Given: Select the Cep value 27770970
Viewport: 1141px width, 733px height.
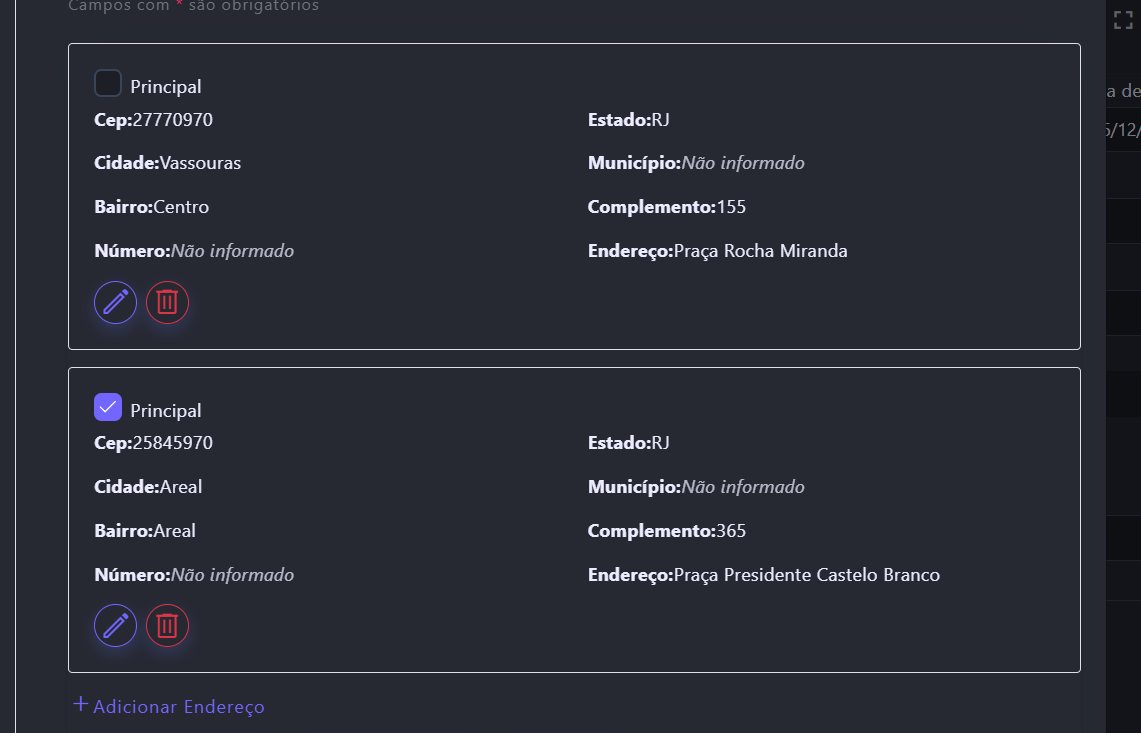Looking at the screenshot, I should (x=173, y=120).
